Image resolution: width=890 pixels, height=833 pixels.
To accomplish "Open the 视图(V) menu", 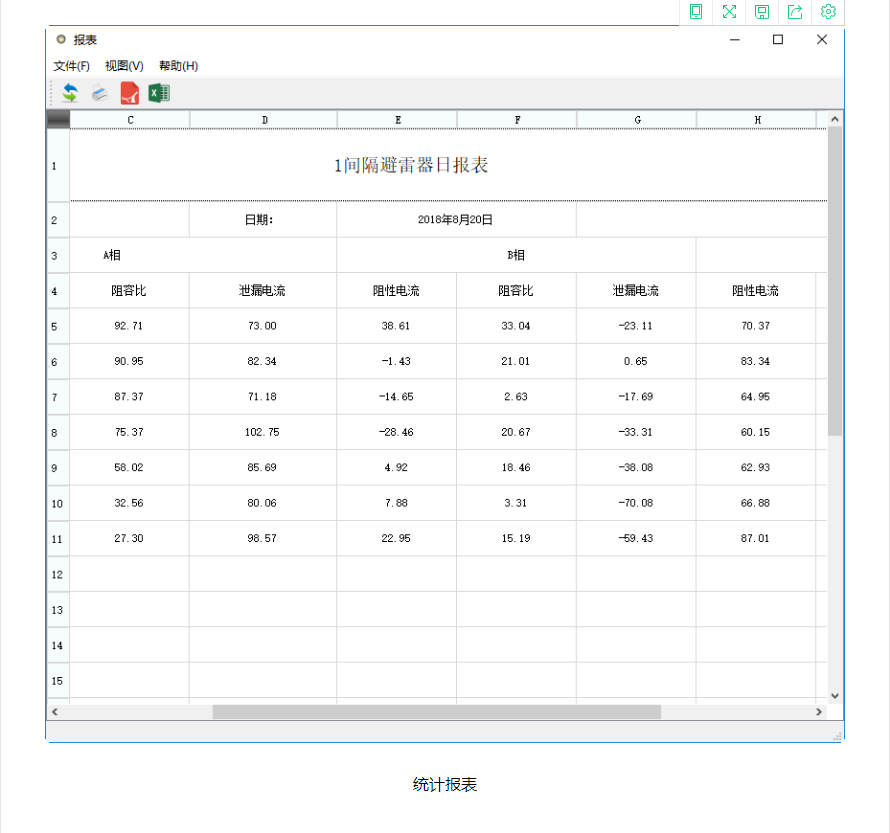I will (x=124, y=66).
